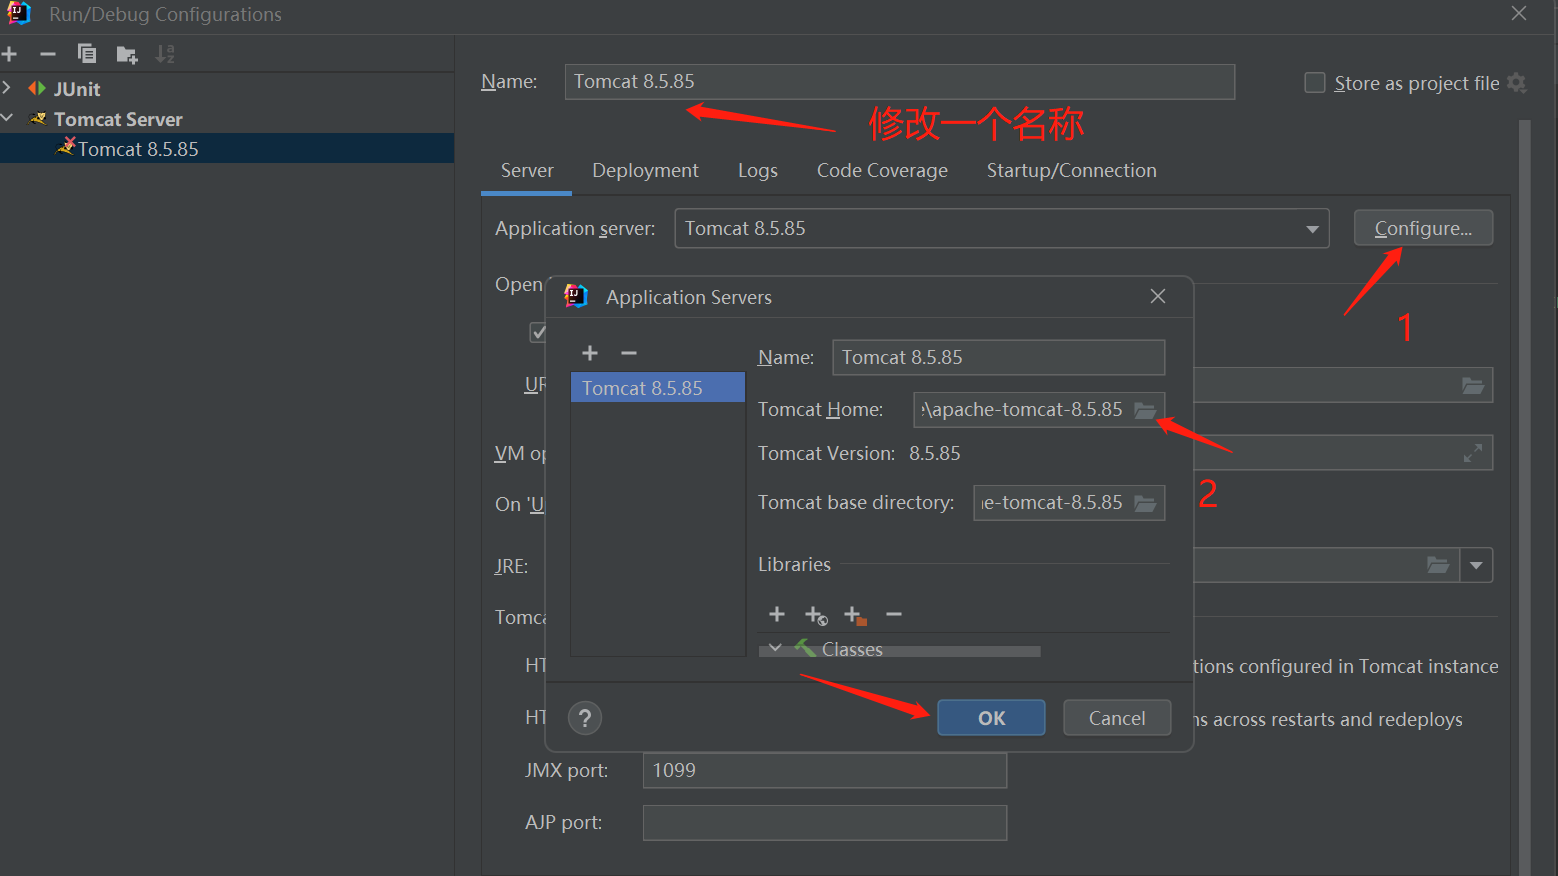The image size is (1558, 876).
Task: Open the JRE dropdown arrow
Action: [1476, 565]
